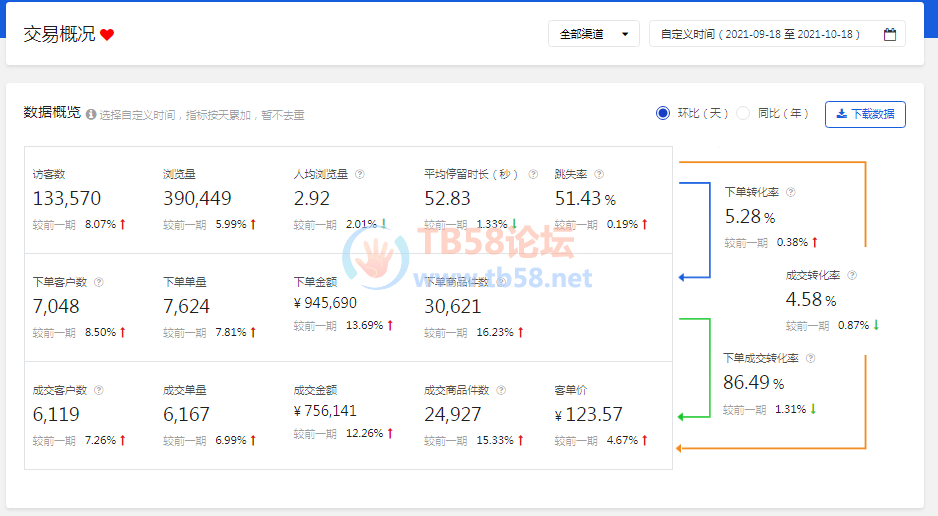Click help icon next to 下单转化率
Image resolution: width=938 pixels, height=516 pixels.
tap(791, 191)
